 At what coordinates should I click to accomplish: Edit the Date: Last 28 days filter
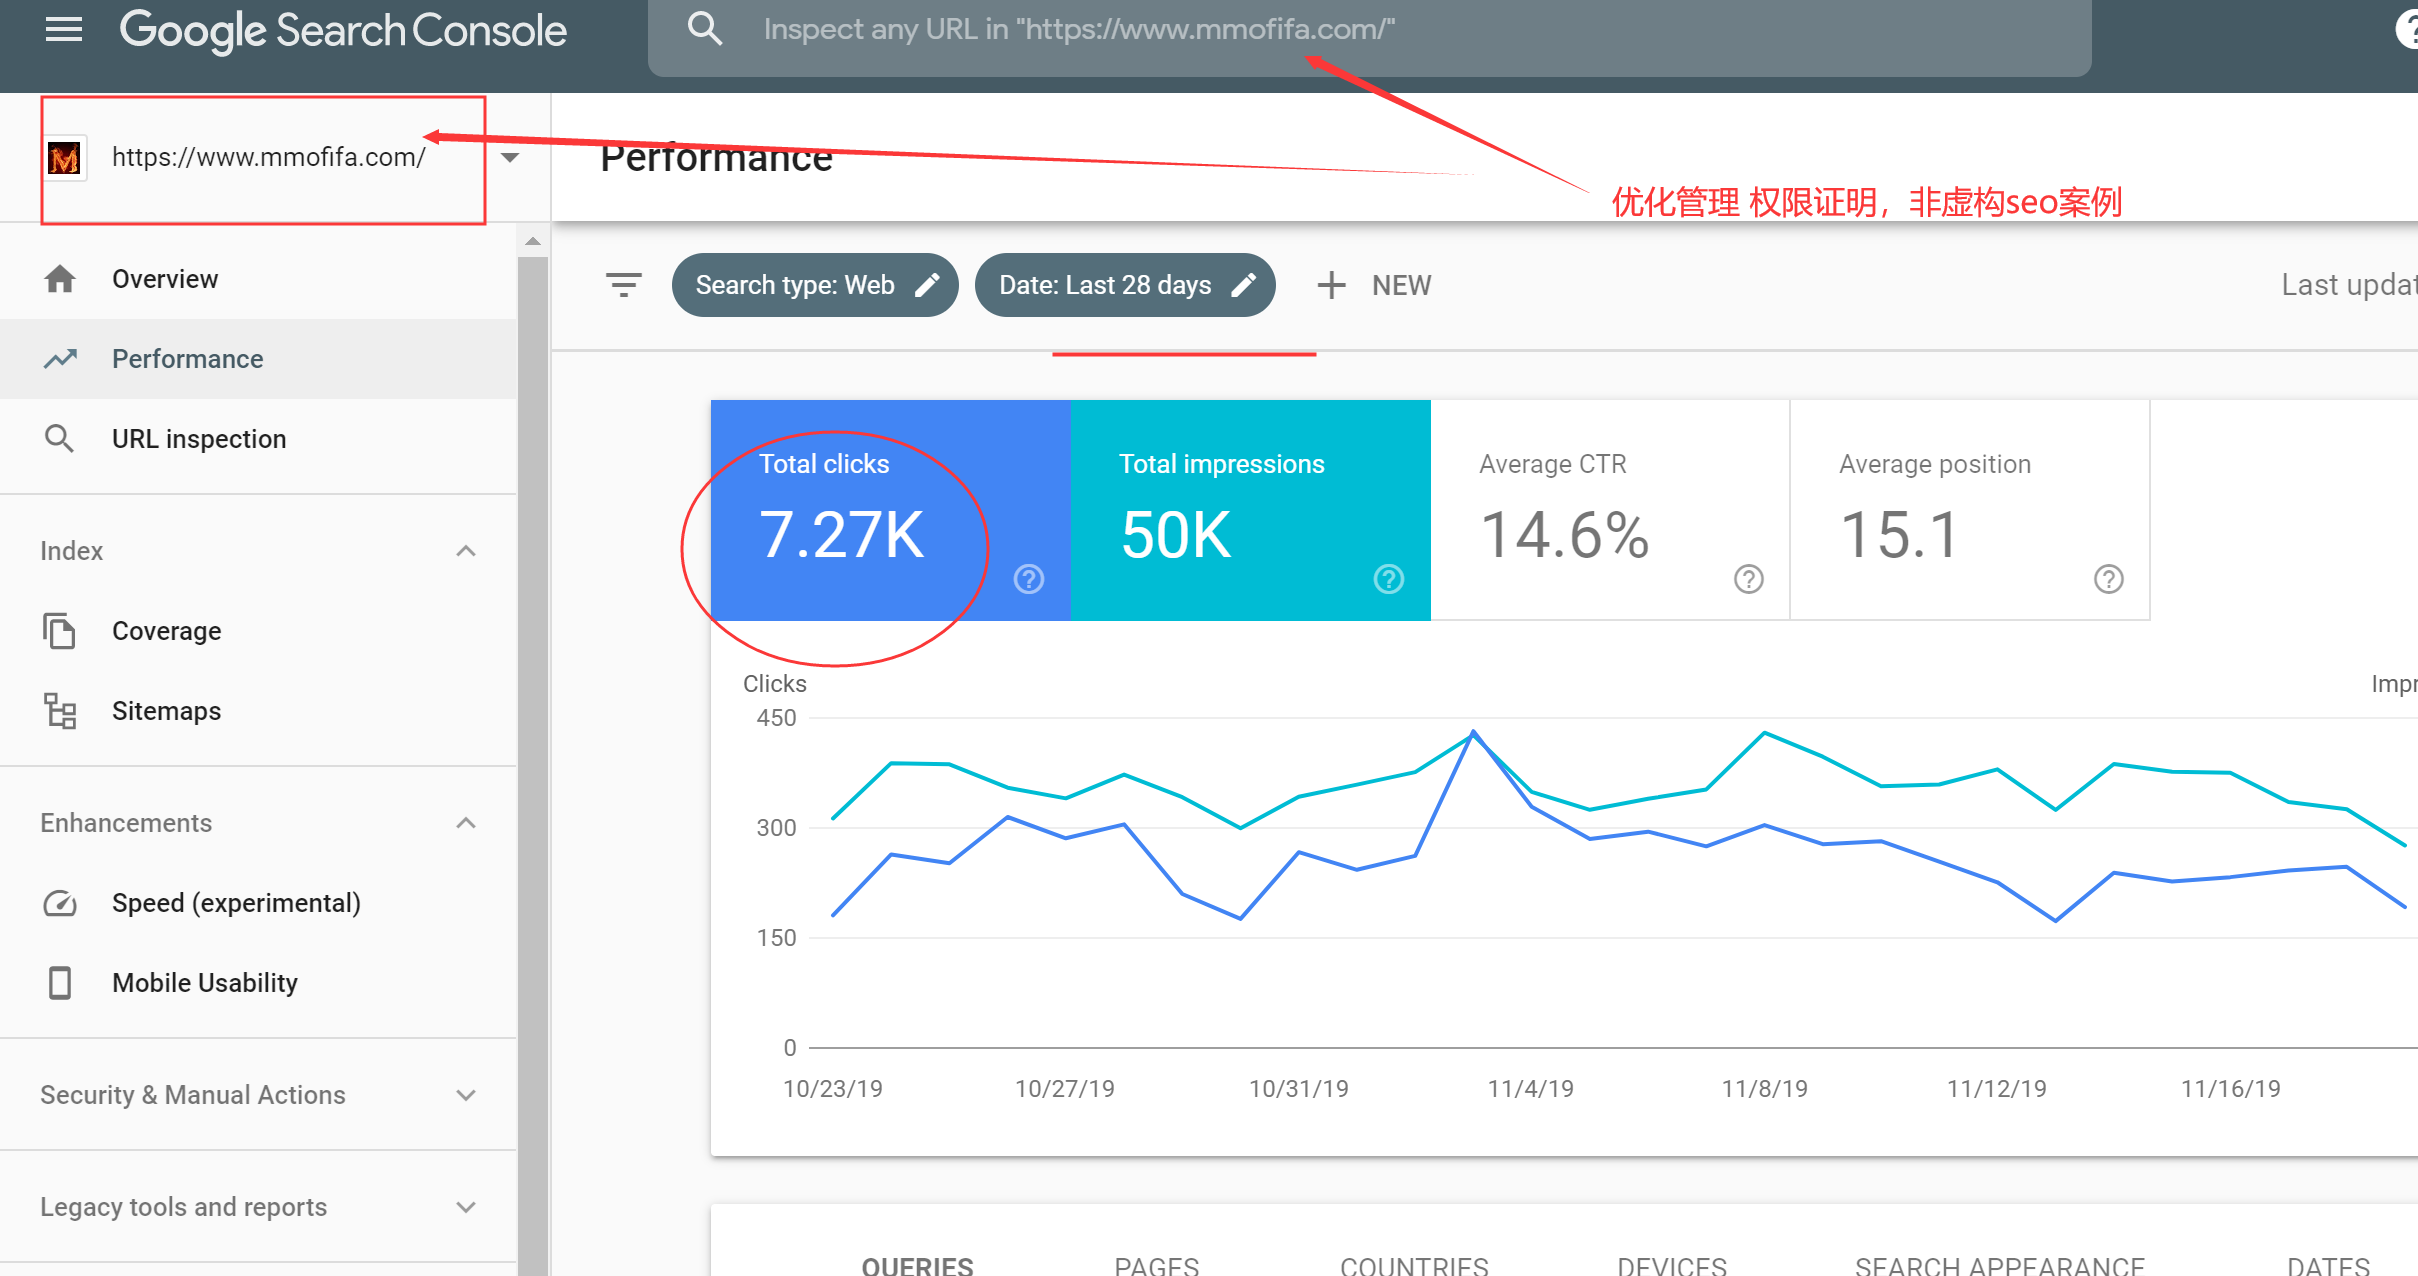[1125, 285]
